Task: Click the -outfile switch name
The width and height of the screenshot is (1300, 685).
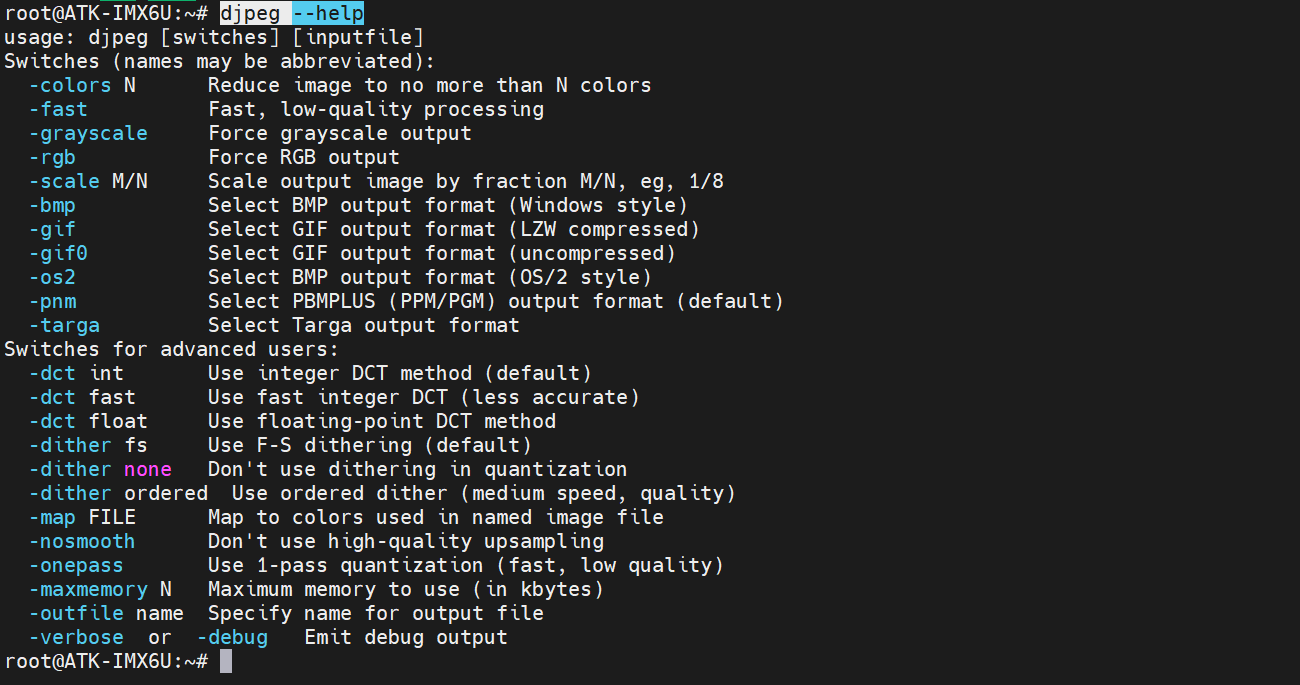Action: (x=75, y=613)
